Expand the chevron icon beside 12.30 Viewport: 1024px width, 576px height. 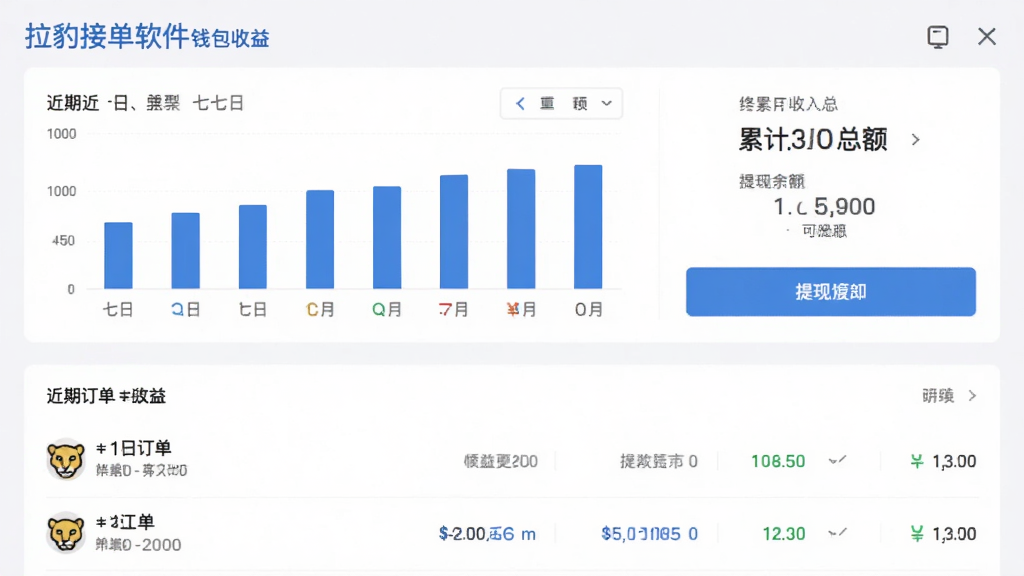tap(837, 534)
